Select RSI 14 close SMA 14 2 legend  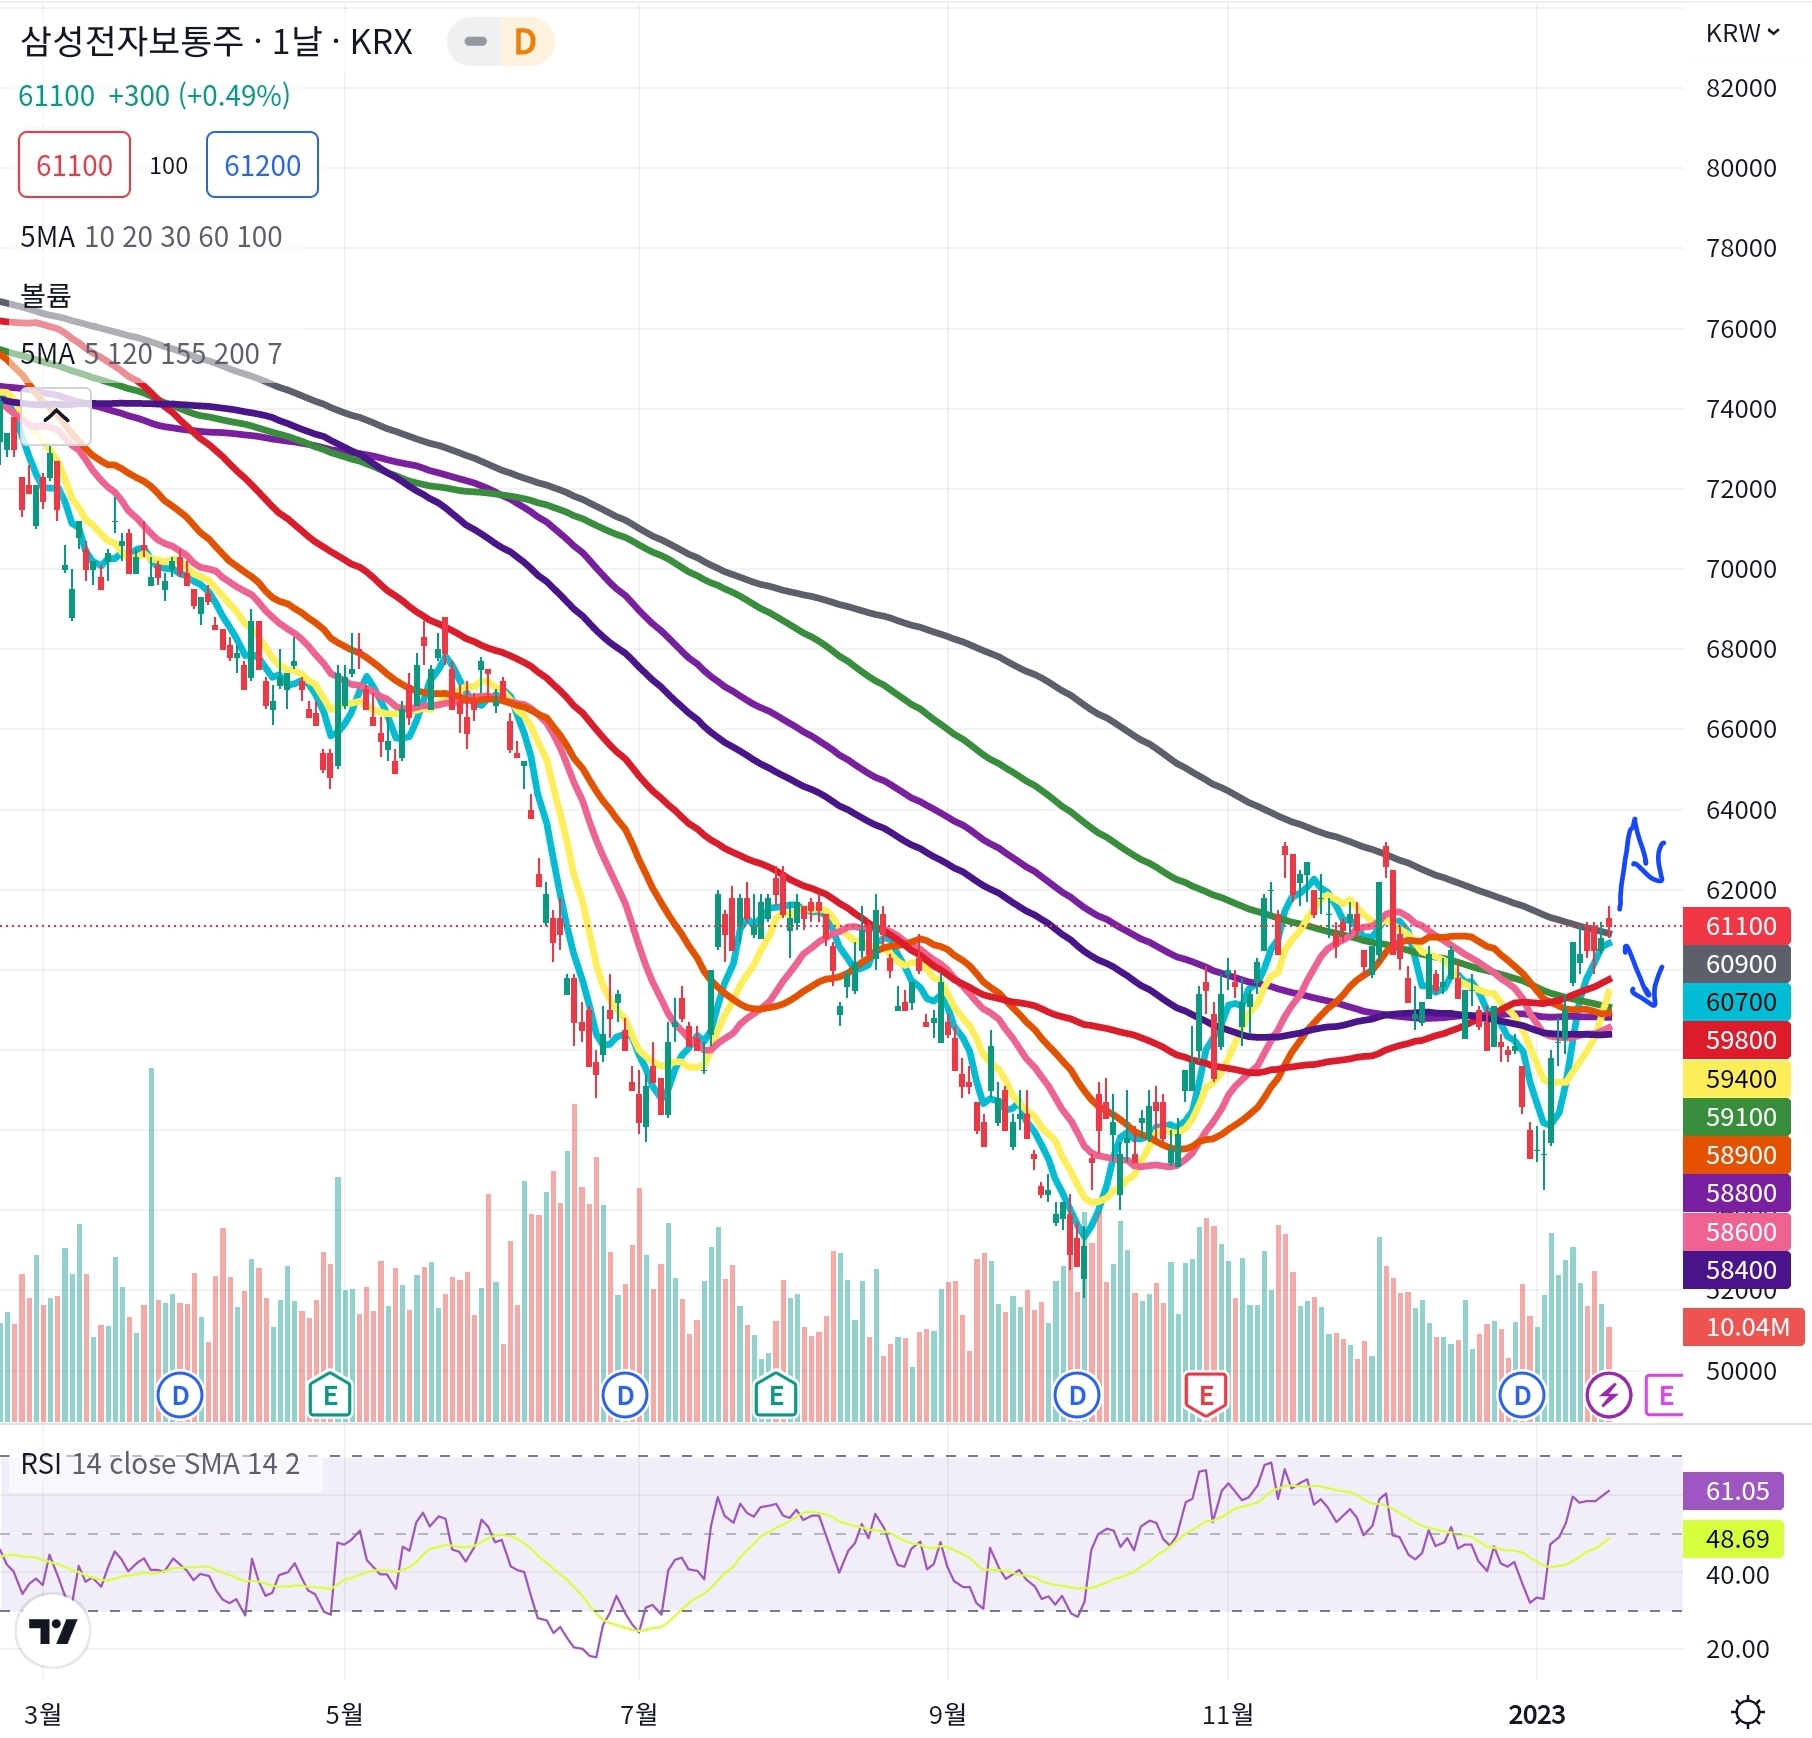tap(160, 1464)
